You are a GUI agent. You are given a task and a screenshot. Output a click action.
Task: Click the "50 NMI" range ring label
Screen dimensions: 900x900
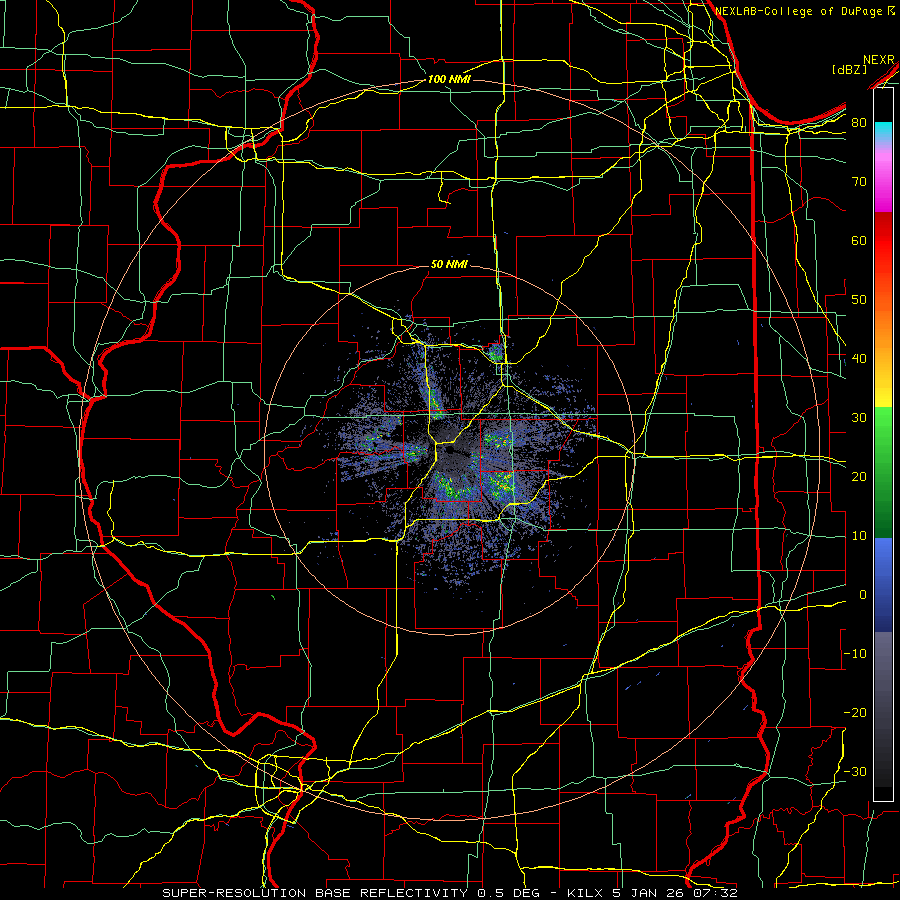[x=449, y=265]
